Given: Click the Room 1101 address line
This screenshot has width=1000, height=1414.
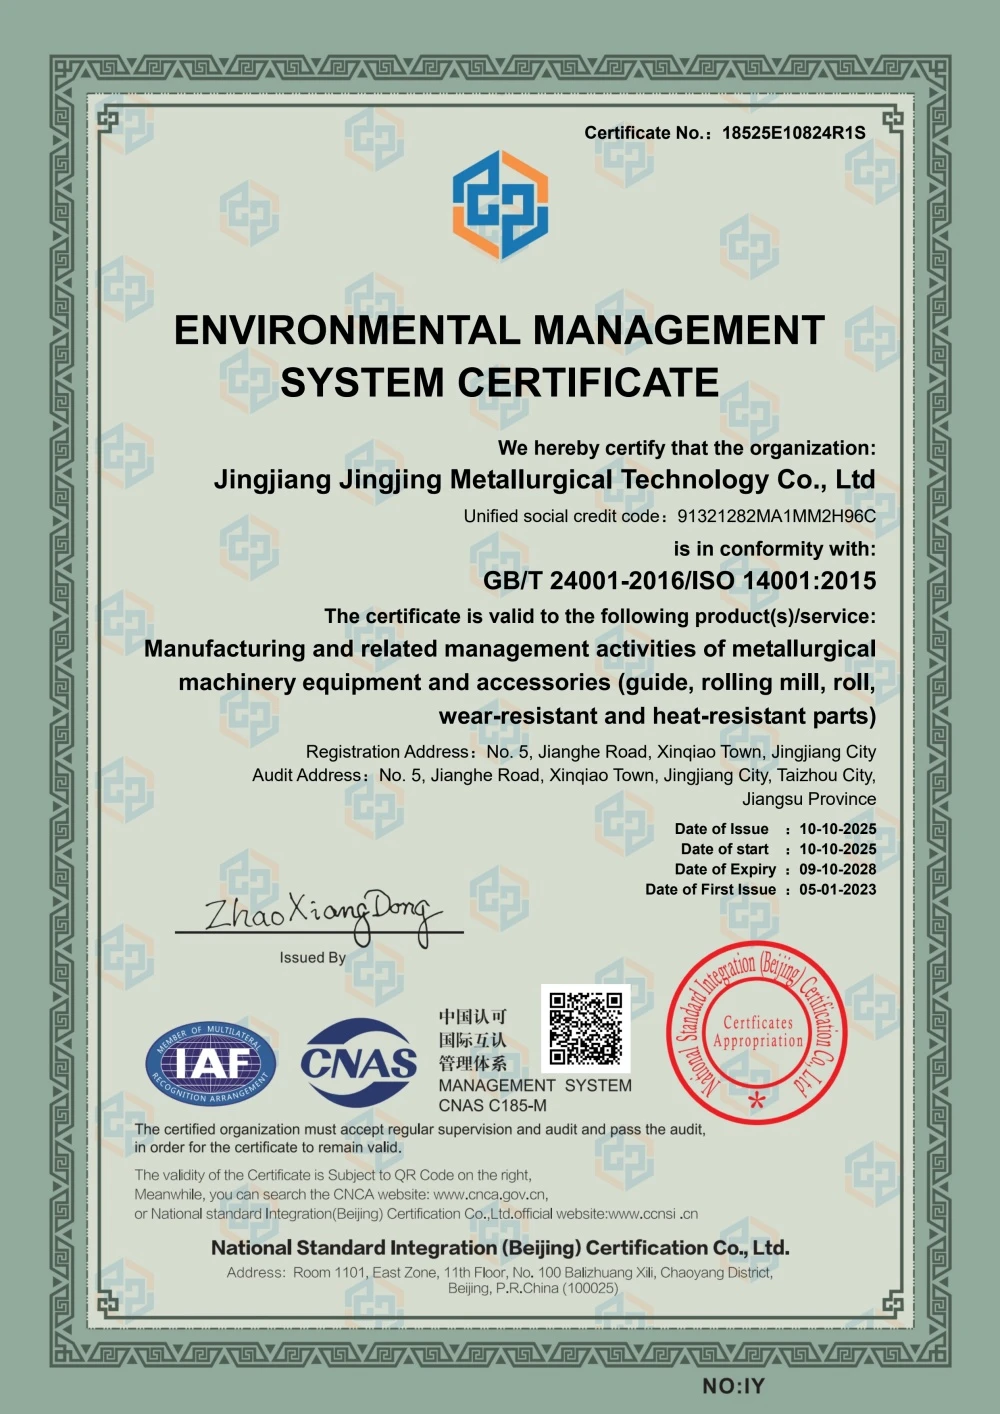Looking at the screenshot, I should pyautogui.click(x=500, y=1273).
